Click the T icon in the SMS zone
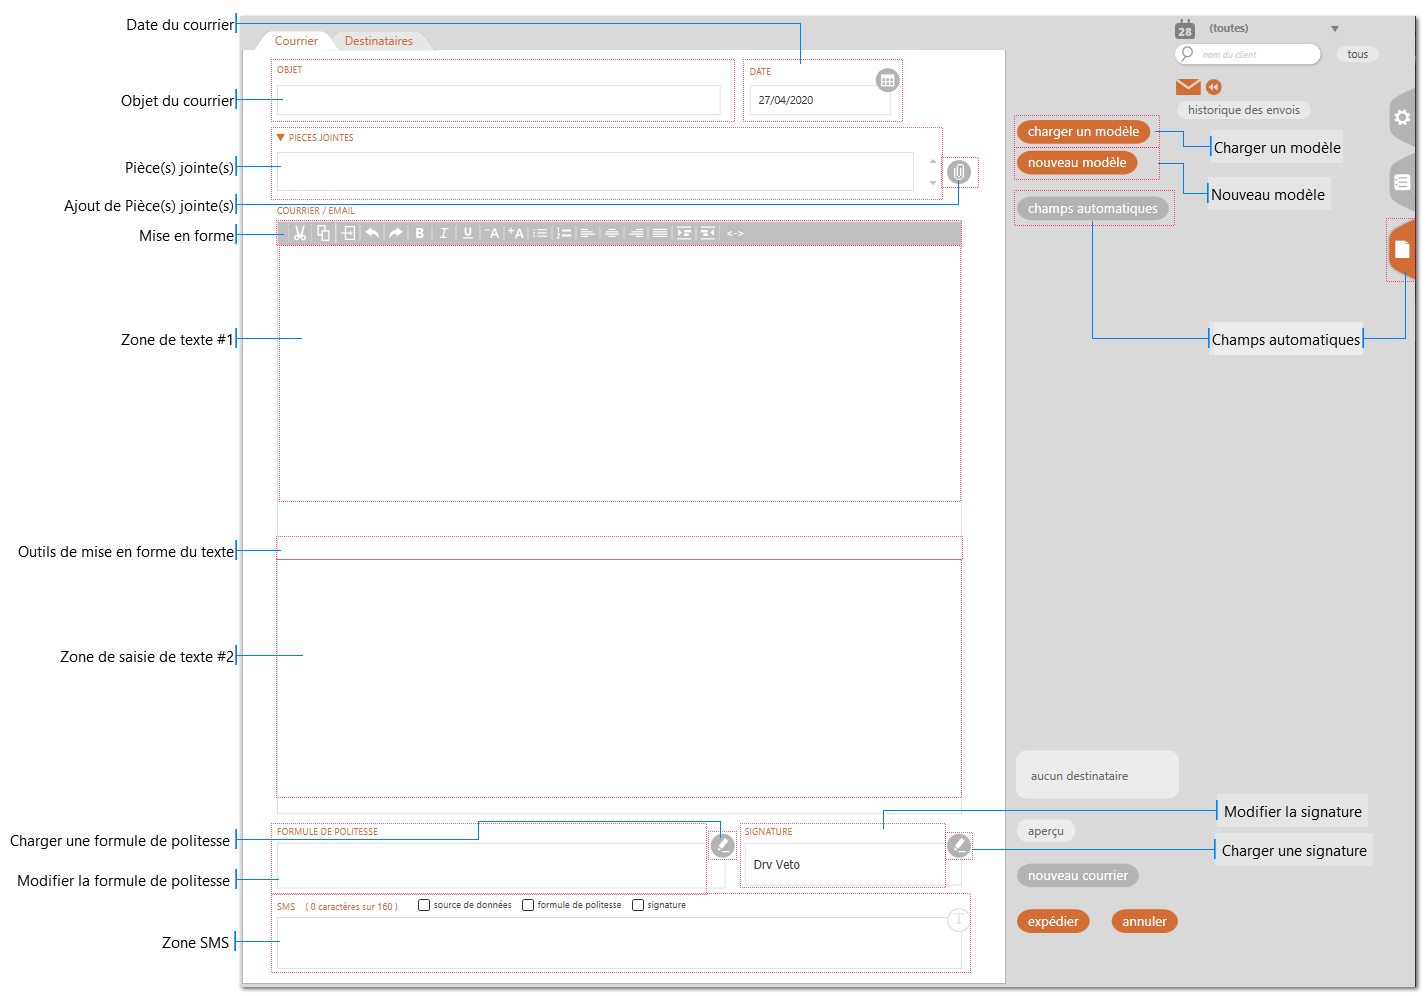The image size is (1427, 996). point(958,919)
